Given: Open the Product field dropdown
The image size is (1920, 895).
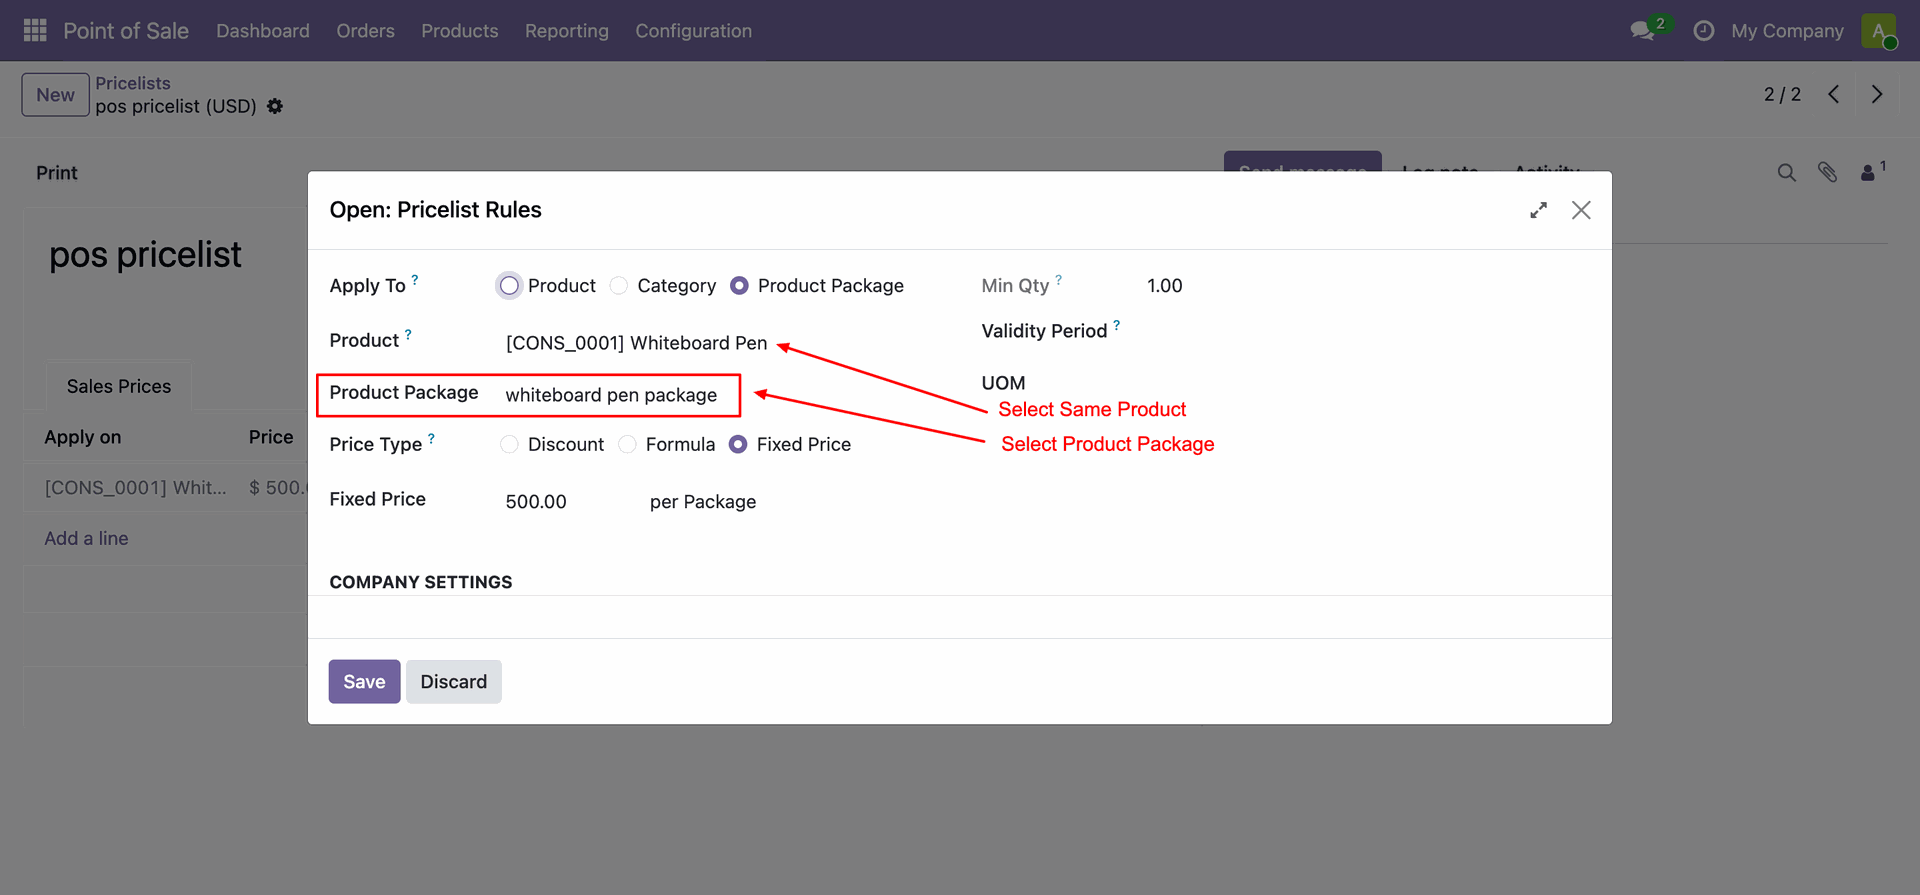Looking at the screenshot, I should [x=636, y=343].
